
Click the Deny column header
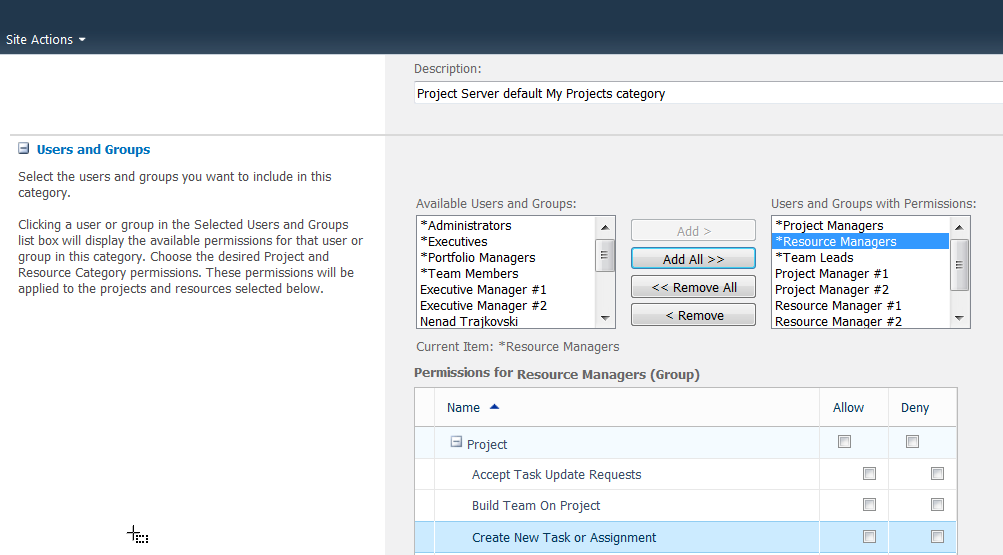pyautogui.click(x=914, y=408)
